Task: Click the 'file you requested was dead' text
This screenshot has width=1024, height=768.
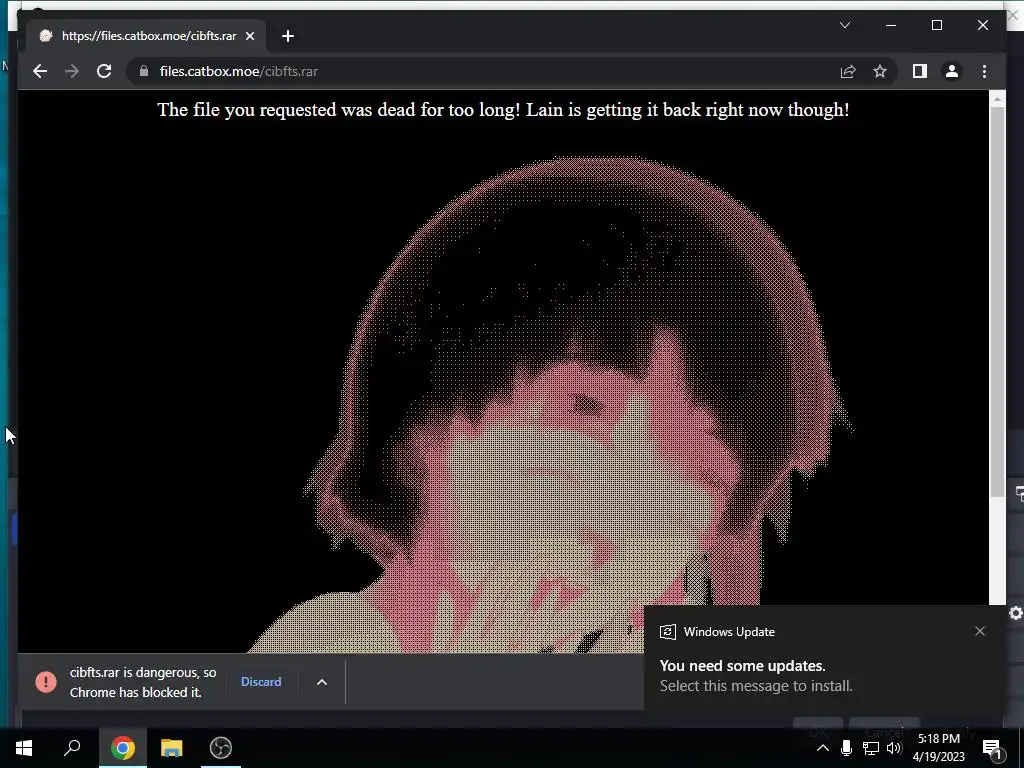Action: [503, 109]
